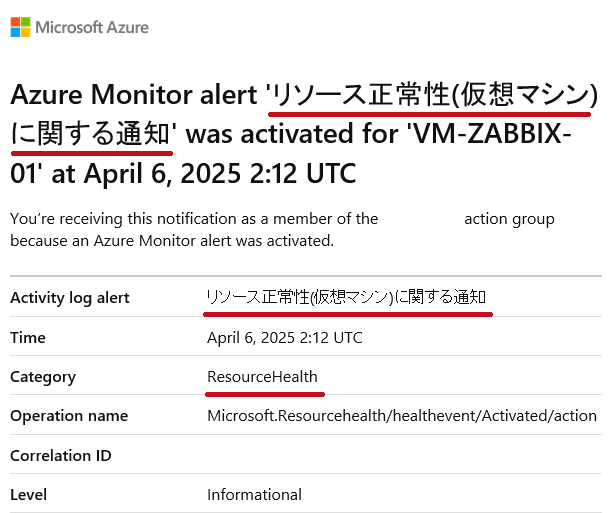609x513 pixels.
Task: Click the 'Correlation ID' row label
Action: pos(61,456)
